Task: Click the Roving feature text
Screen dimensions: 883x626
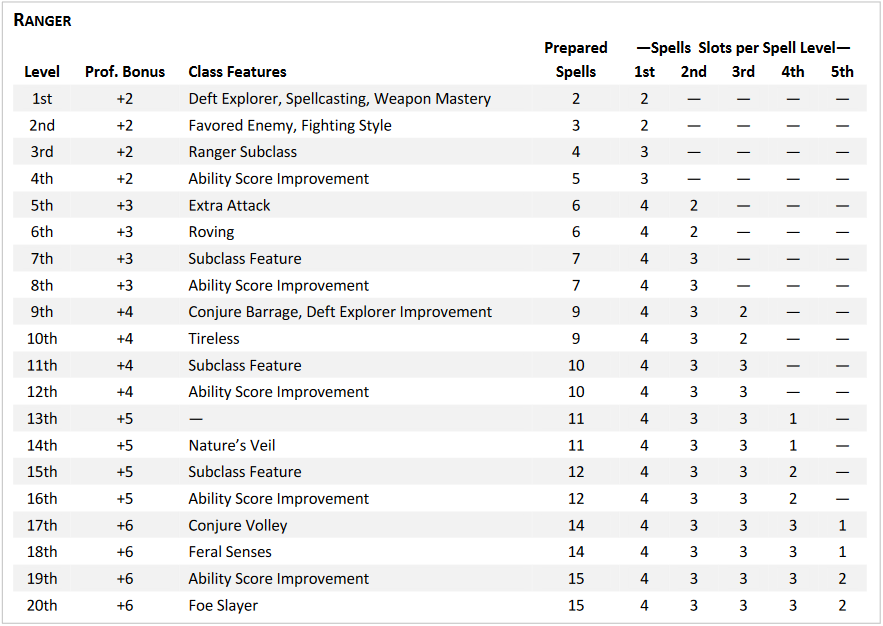Action: [x=211, y=232]
